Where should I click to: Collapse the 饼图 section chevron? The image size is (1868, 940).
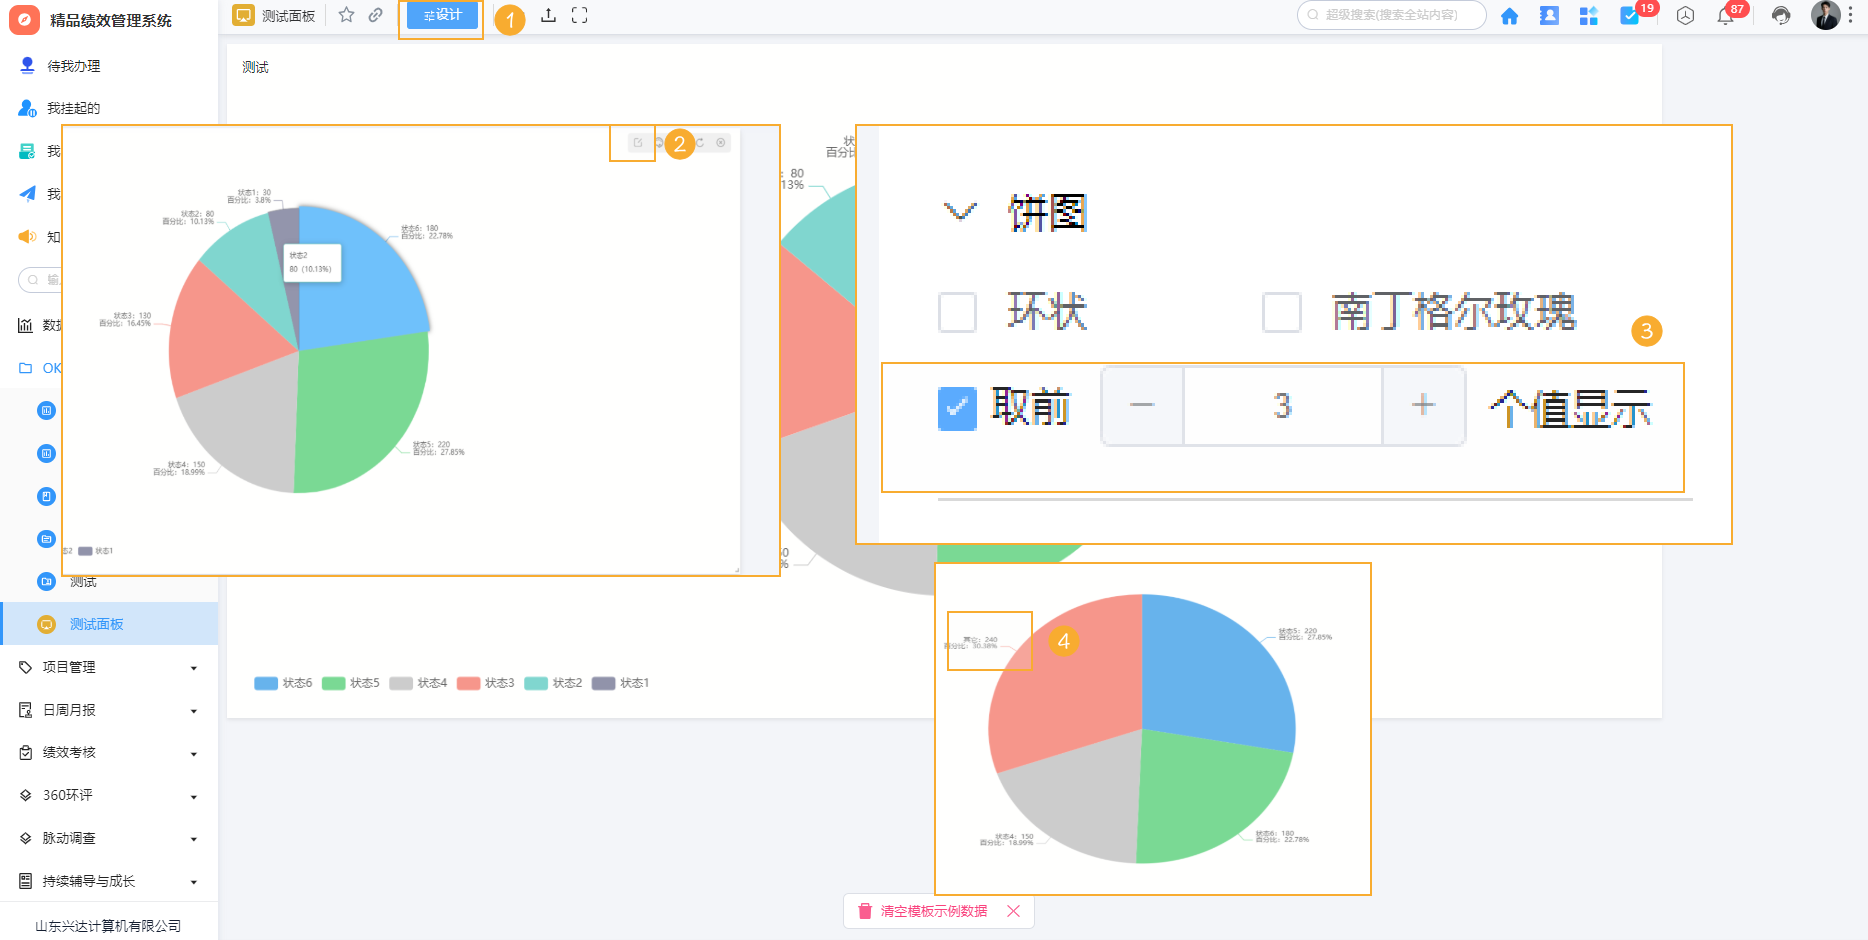click(x=960, y=212)
